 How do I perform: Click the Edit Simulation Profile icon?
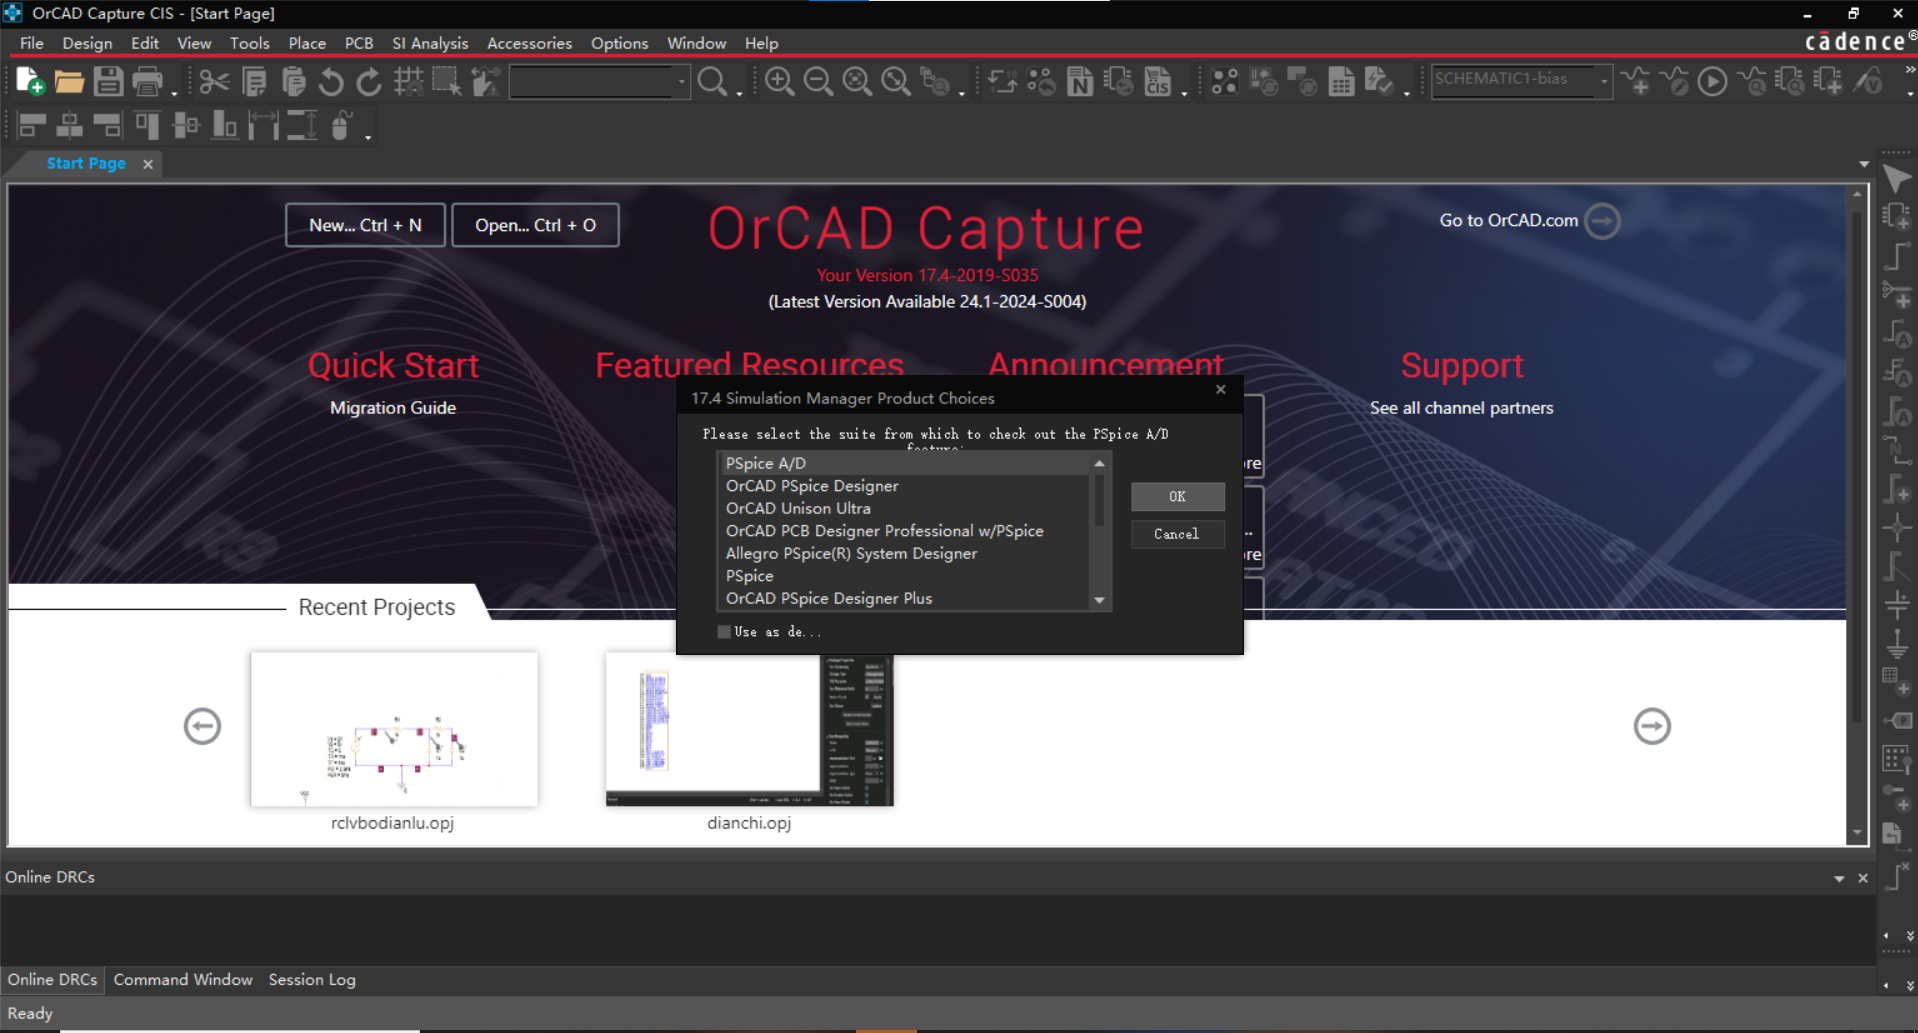[x=1675, y=81]
